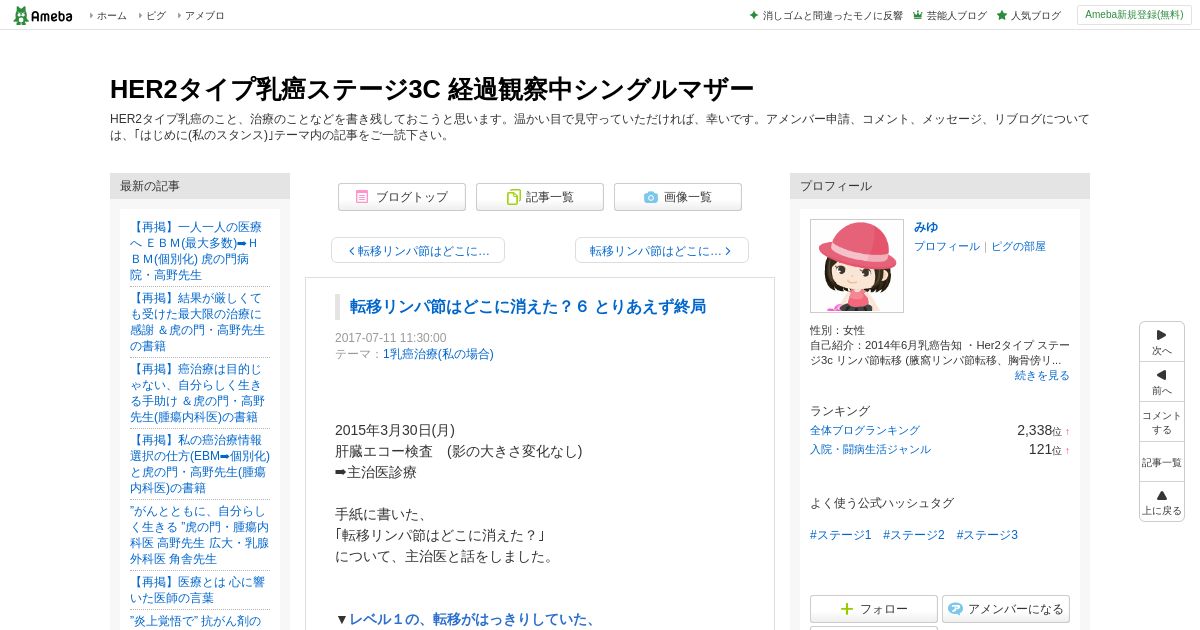
Task: Select the date text 2017-07-11 11:30:00
Action: (391, 338)
